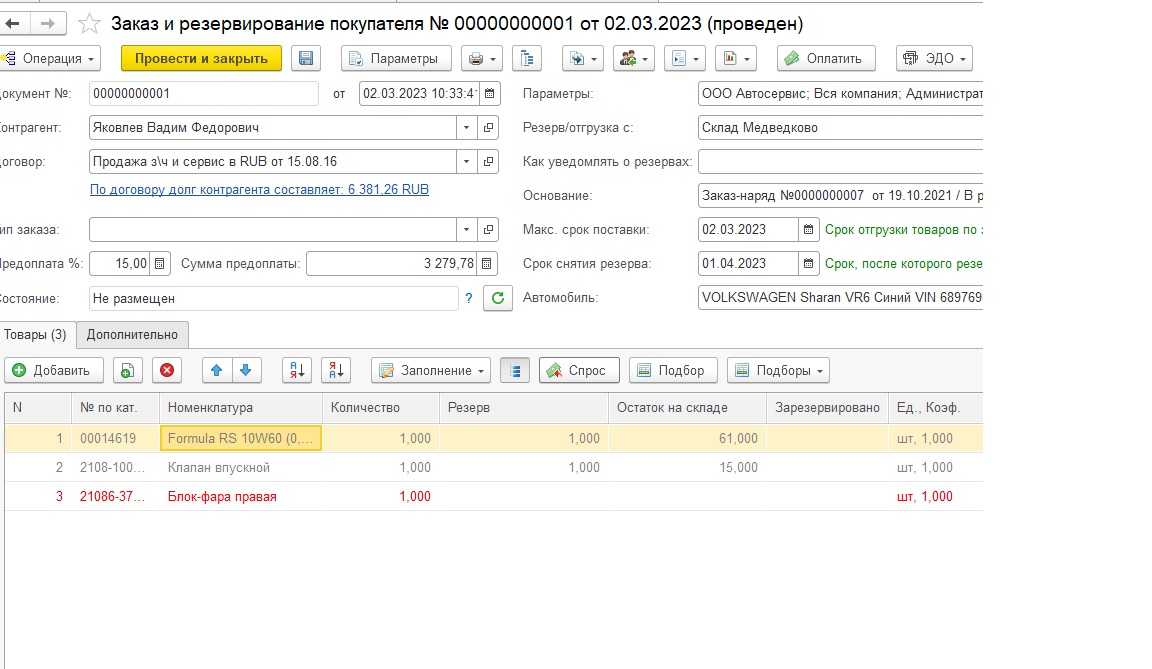Copy the selected row in the goods table
Viewport: 1152px width, 669px height.
[128, 371]
